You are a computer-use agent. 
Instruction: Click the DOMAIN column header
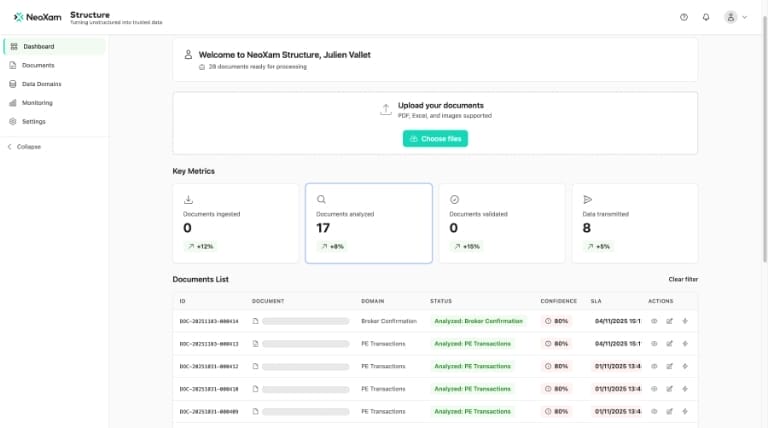(373, 301)
